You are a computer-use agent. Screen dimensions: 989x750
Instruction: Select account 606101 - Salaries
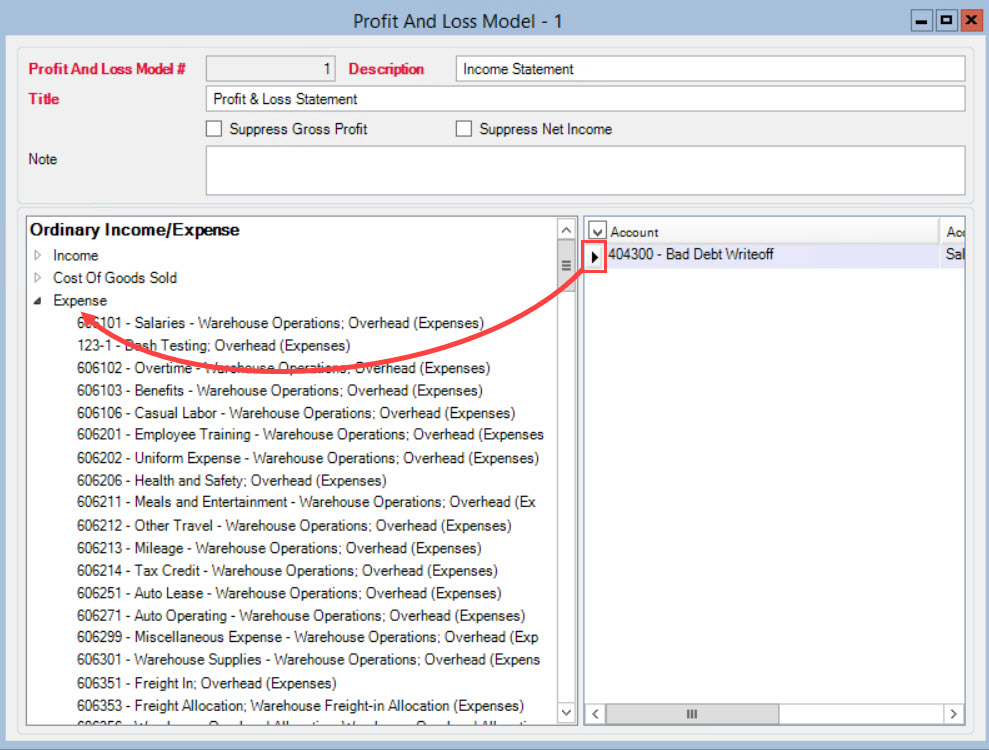click(280, 323)
